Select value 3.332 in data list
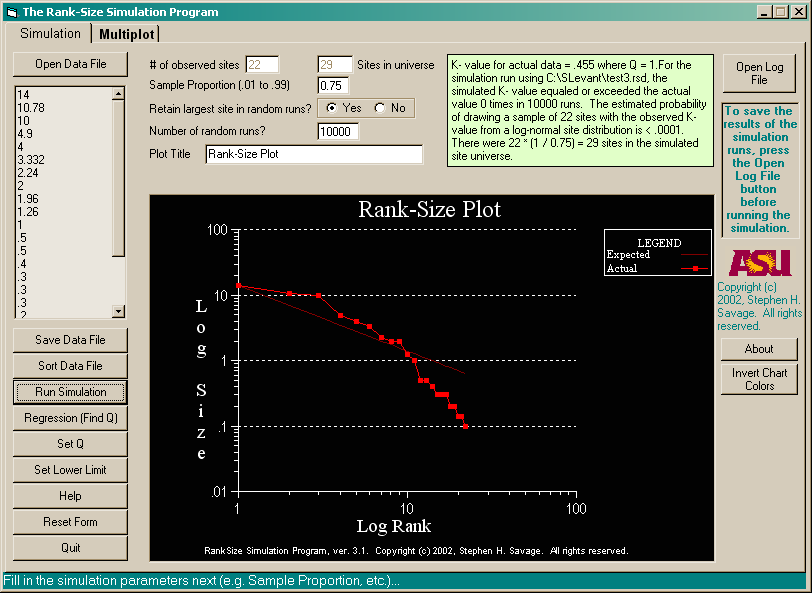Screen dimensions: 812x593 pos(31,160)
